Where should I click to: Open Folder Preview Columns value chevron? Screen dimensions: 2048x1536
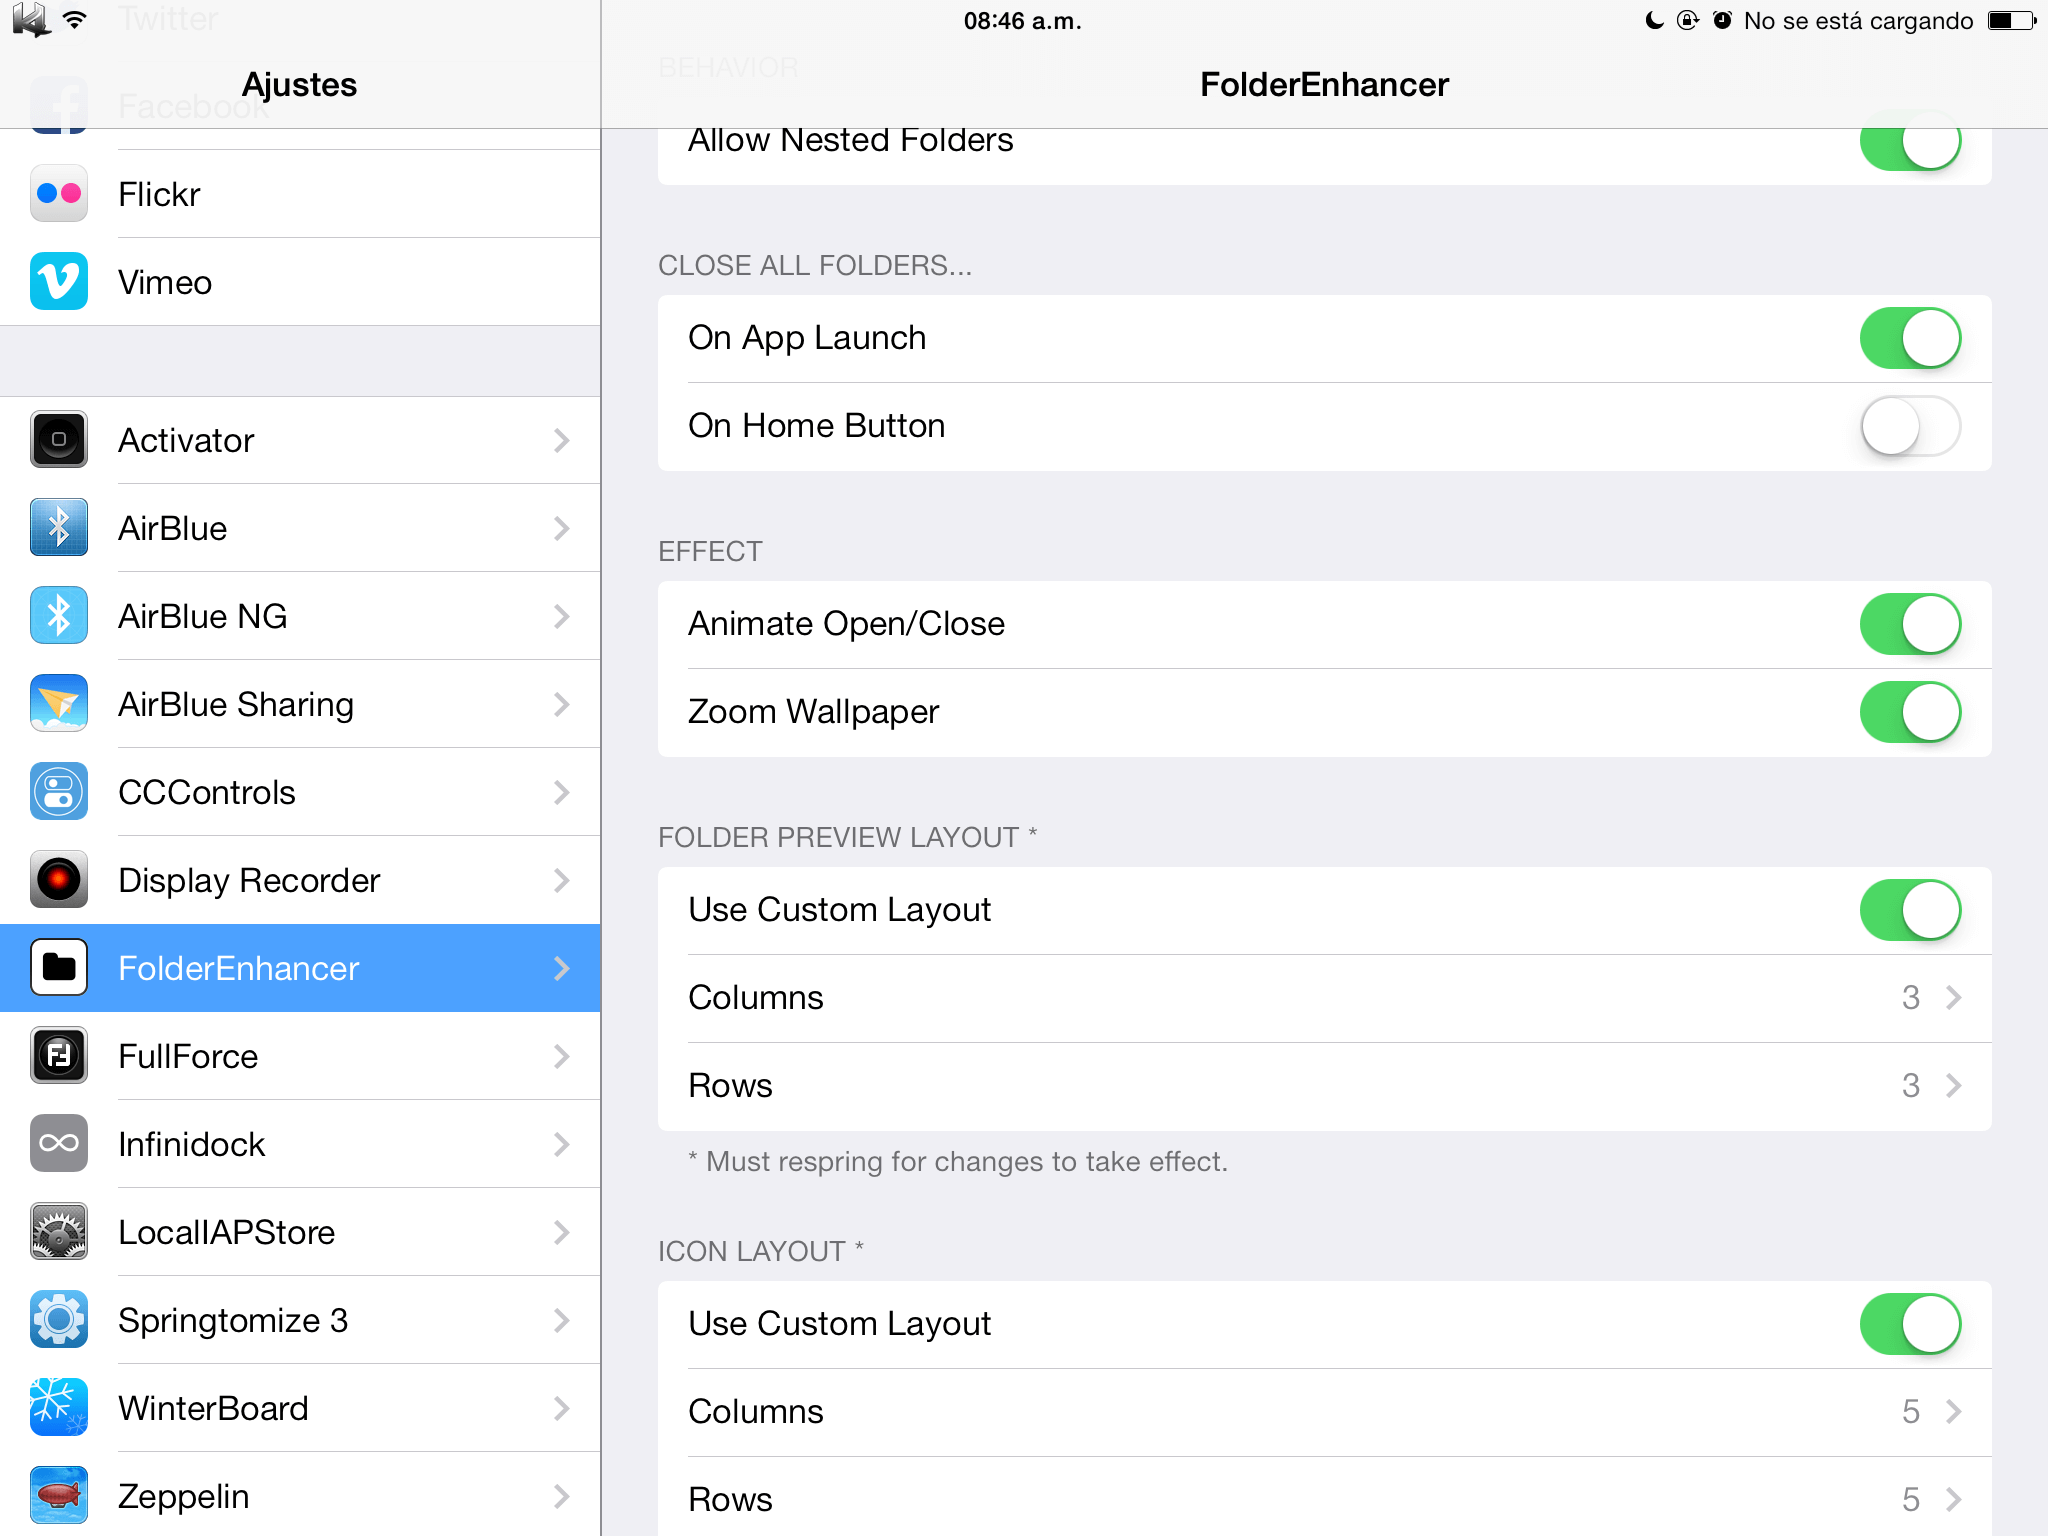[x=1953, y=998]
